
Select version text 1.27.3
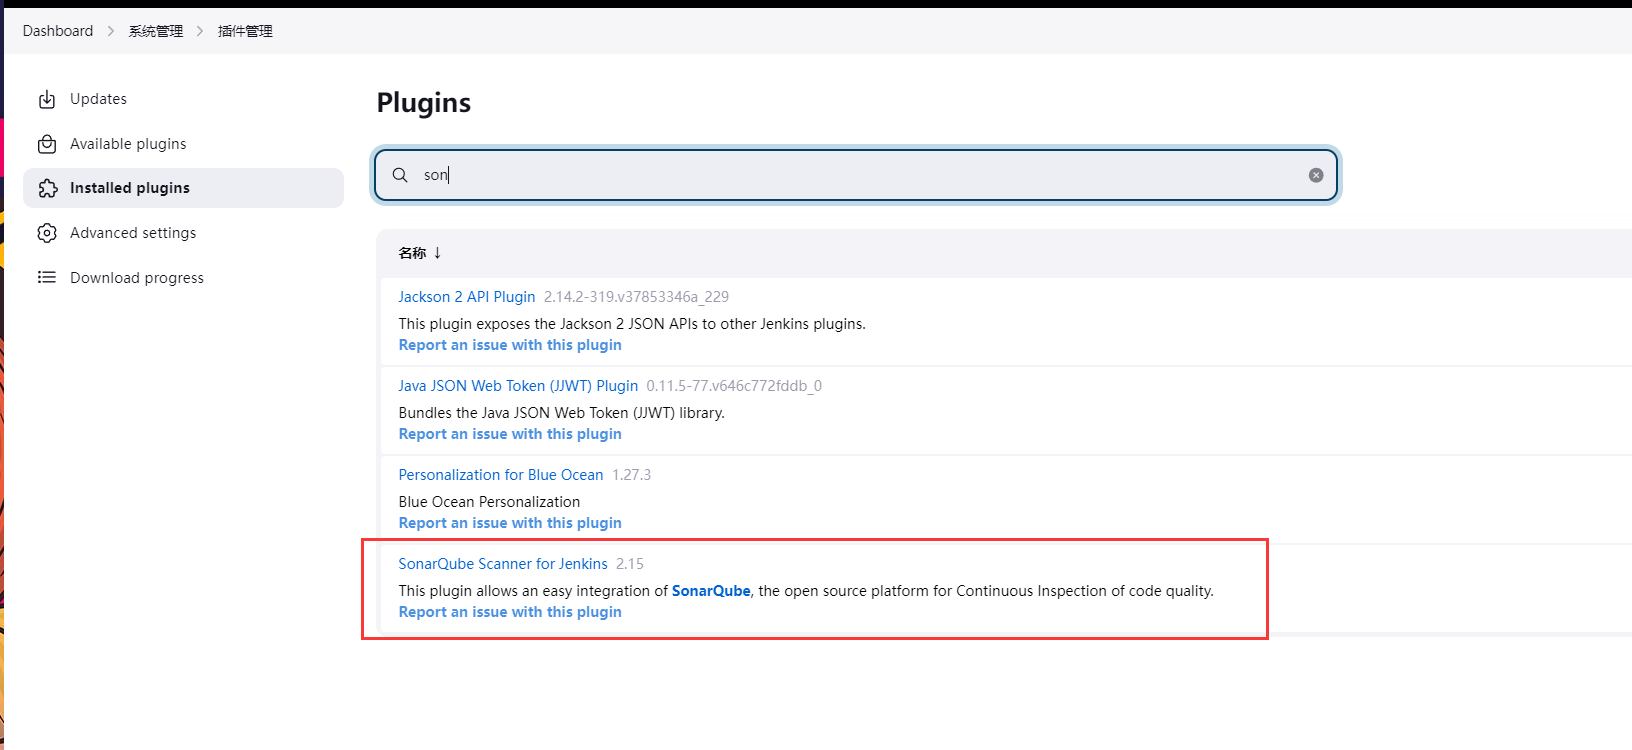coord(632,475)
